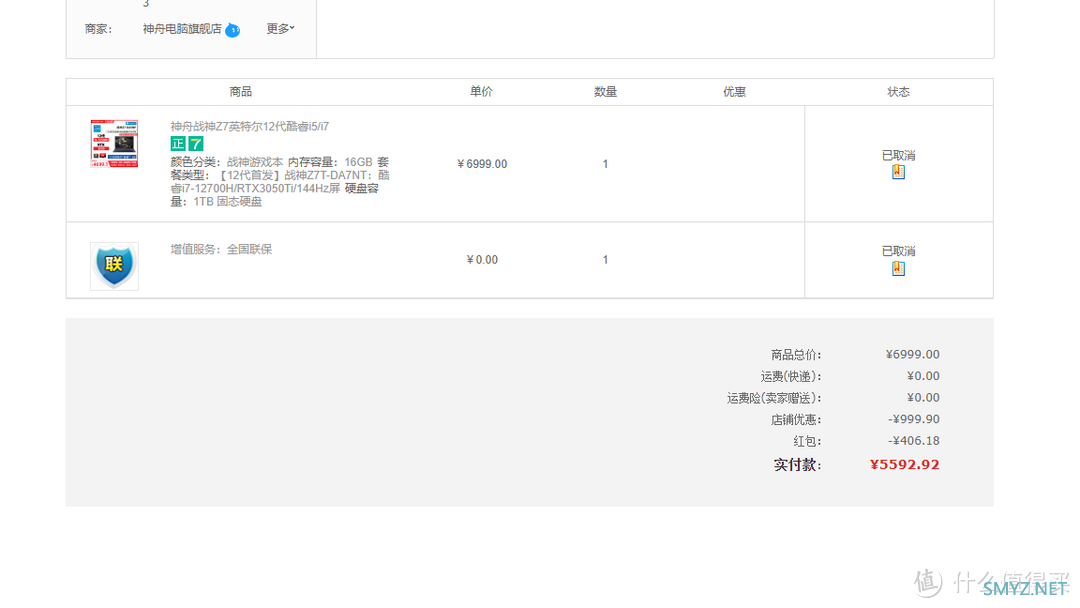Open the 神舟电脑旗舰店 seller link

pyautogui.click(x=182, y=29)
